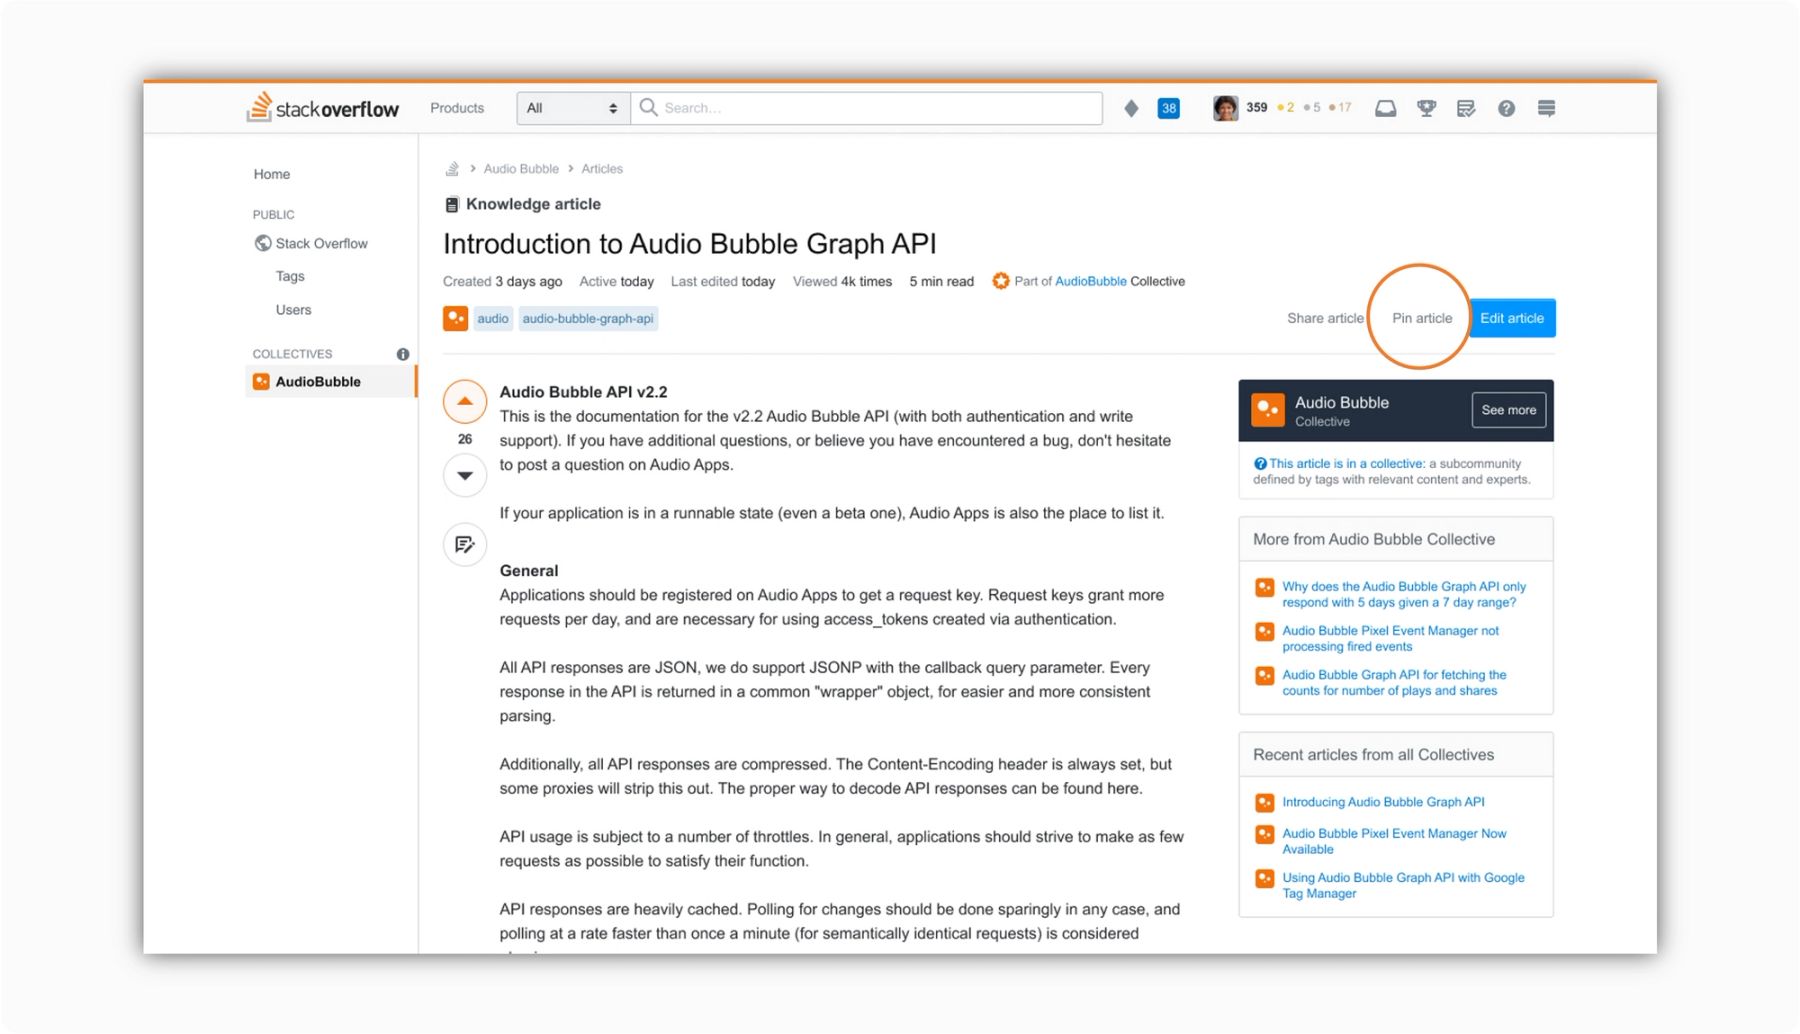Go to Home in sidebar
Viewport: 1800px width, 1034px height.
click(271, 174)
